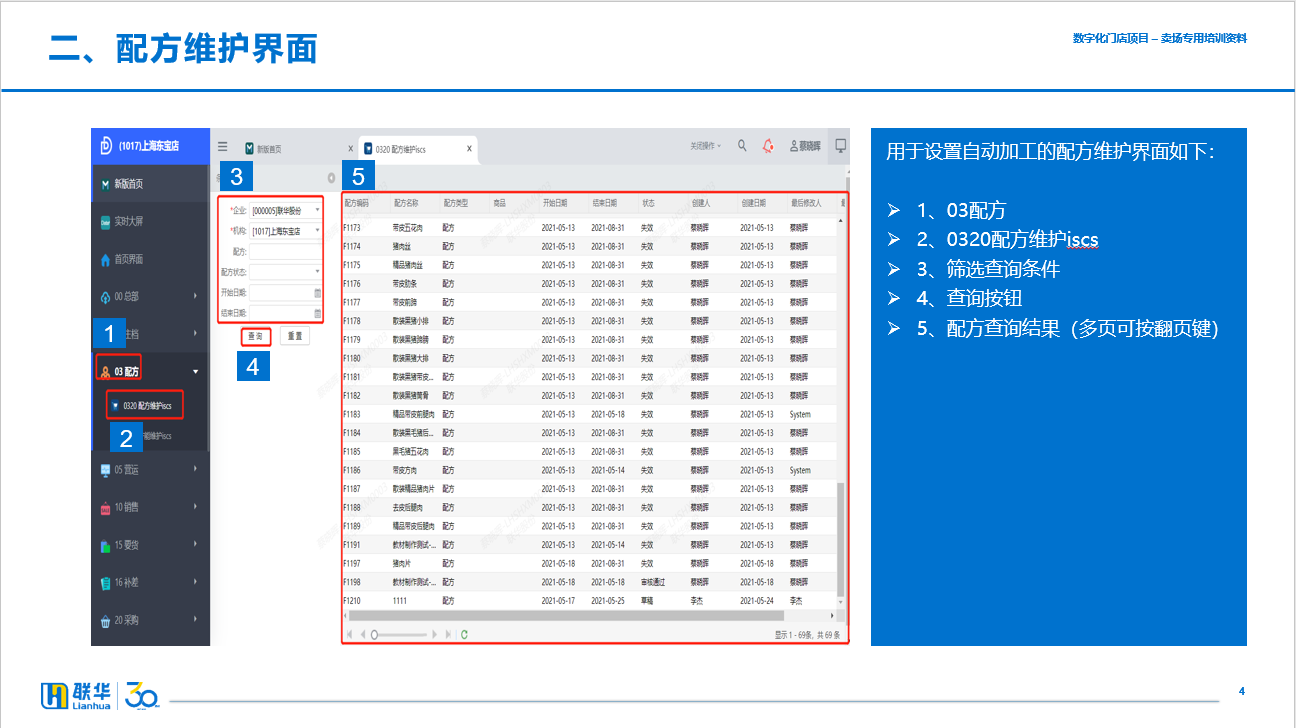
Task: Open the 企业 combo box
Action: [286, 210]
